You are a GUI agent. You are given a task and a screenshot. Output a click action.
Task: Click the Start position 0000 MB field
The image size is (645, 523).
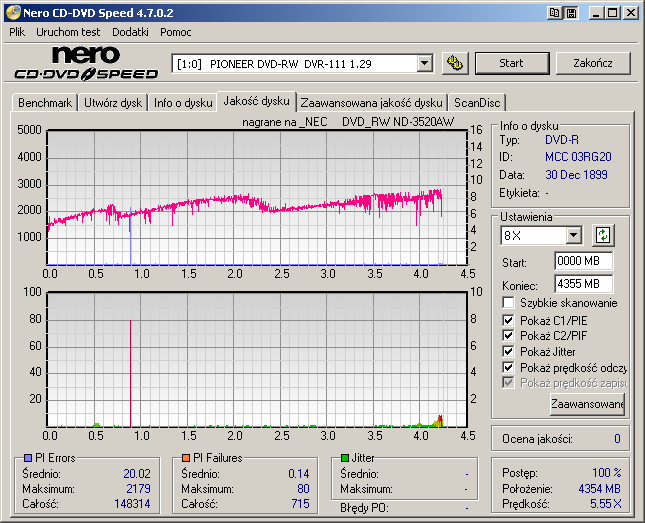point(583,261)
